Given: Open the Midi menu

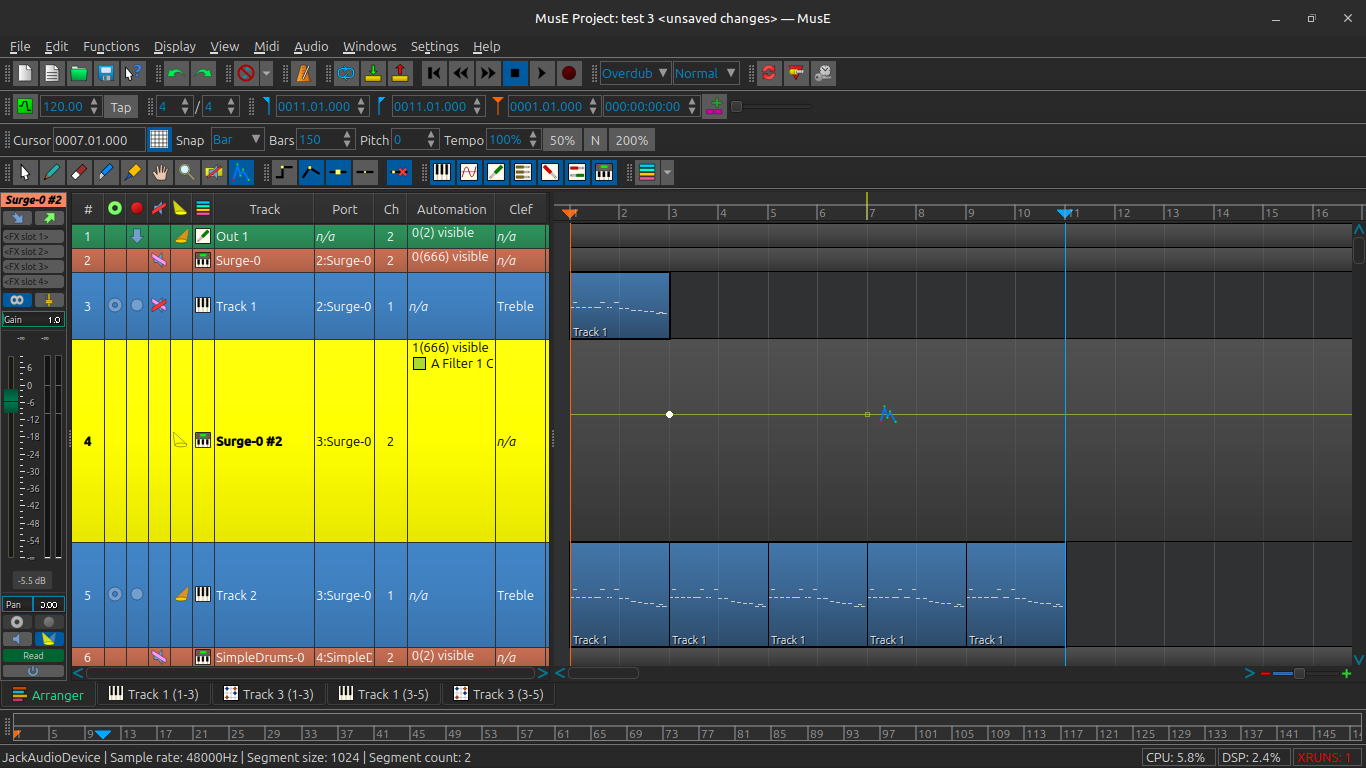Looking at the screenshot, I should 266,47.
